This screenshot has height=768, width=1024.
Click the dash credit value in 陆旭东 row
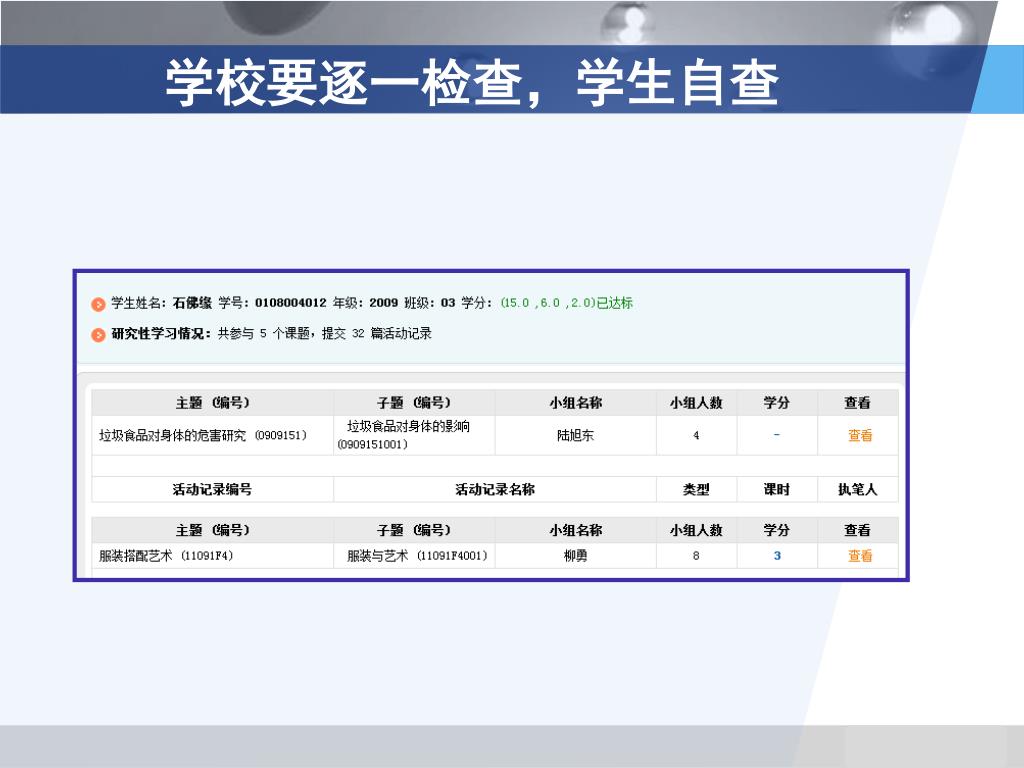pyautogui.click(x=776, y=435)
